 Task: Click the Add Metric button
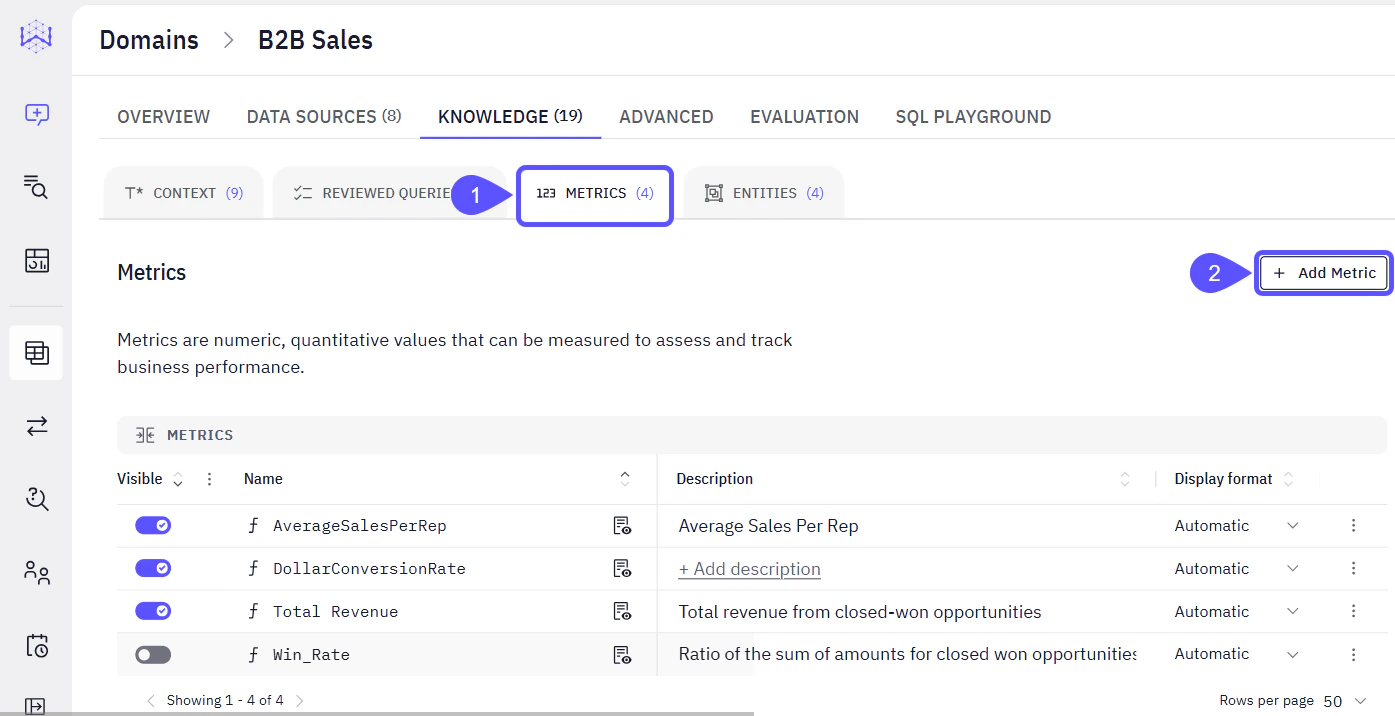[1323, 272]
